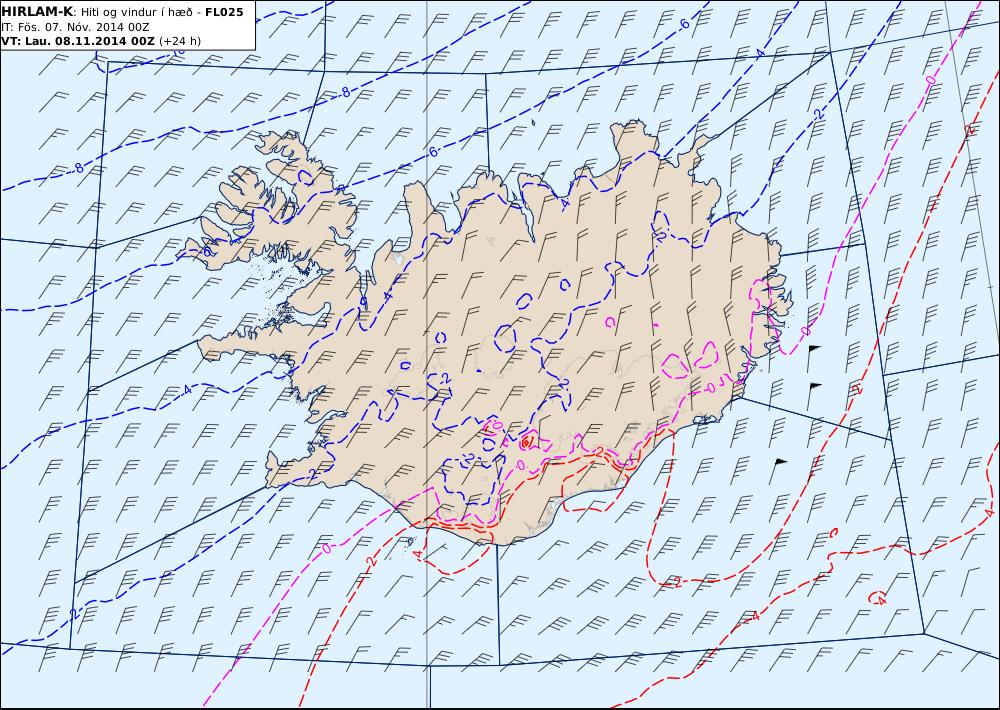Click the HIRLAM-K map title text

(37, 11)
